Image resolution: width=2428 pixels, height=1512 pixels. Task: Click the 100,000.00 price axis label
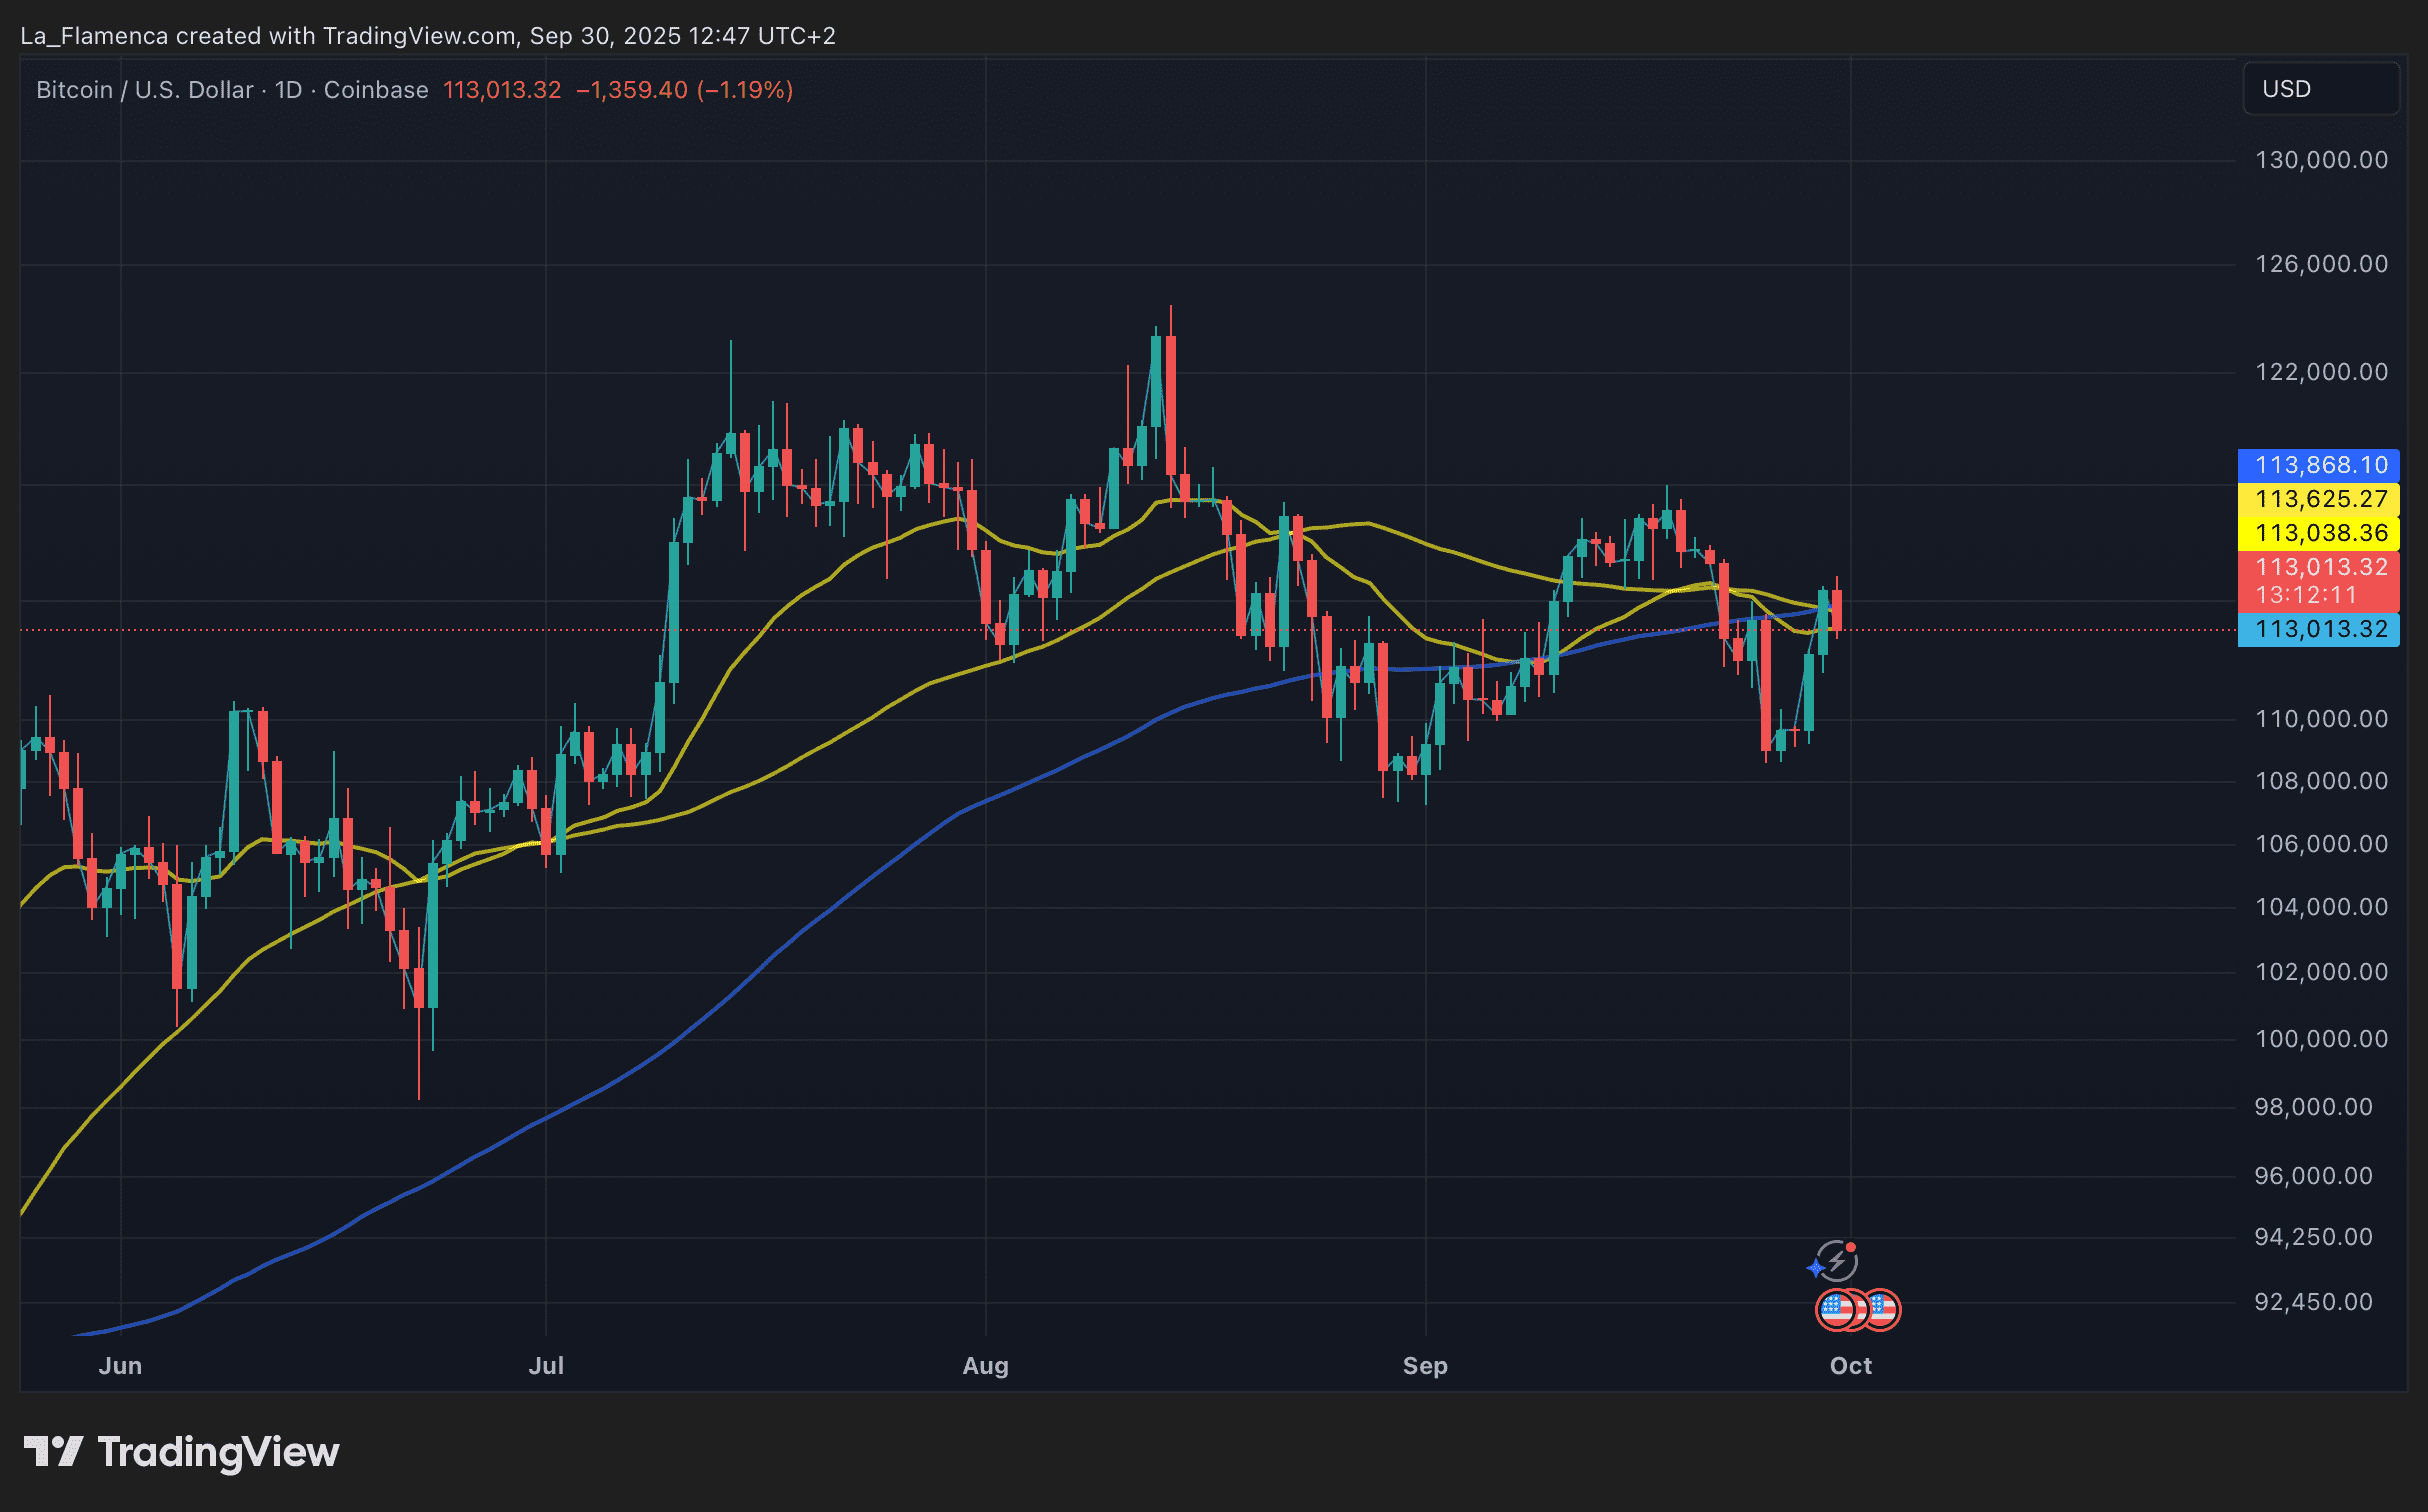tap(2321, 1039)
